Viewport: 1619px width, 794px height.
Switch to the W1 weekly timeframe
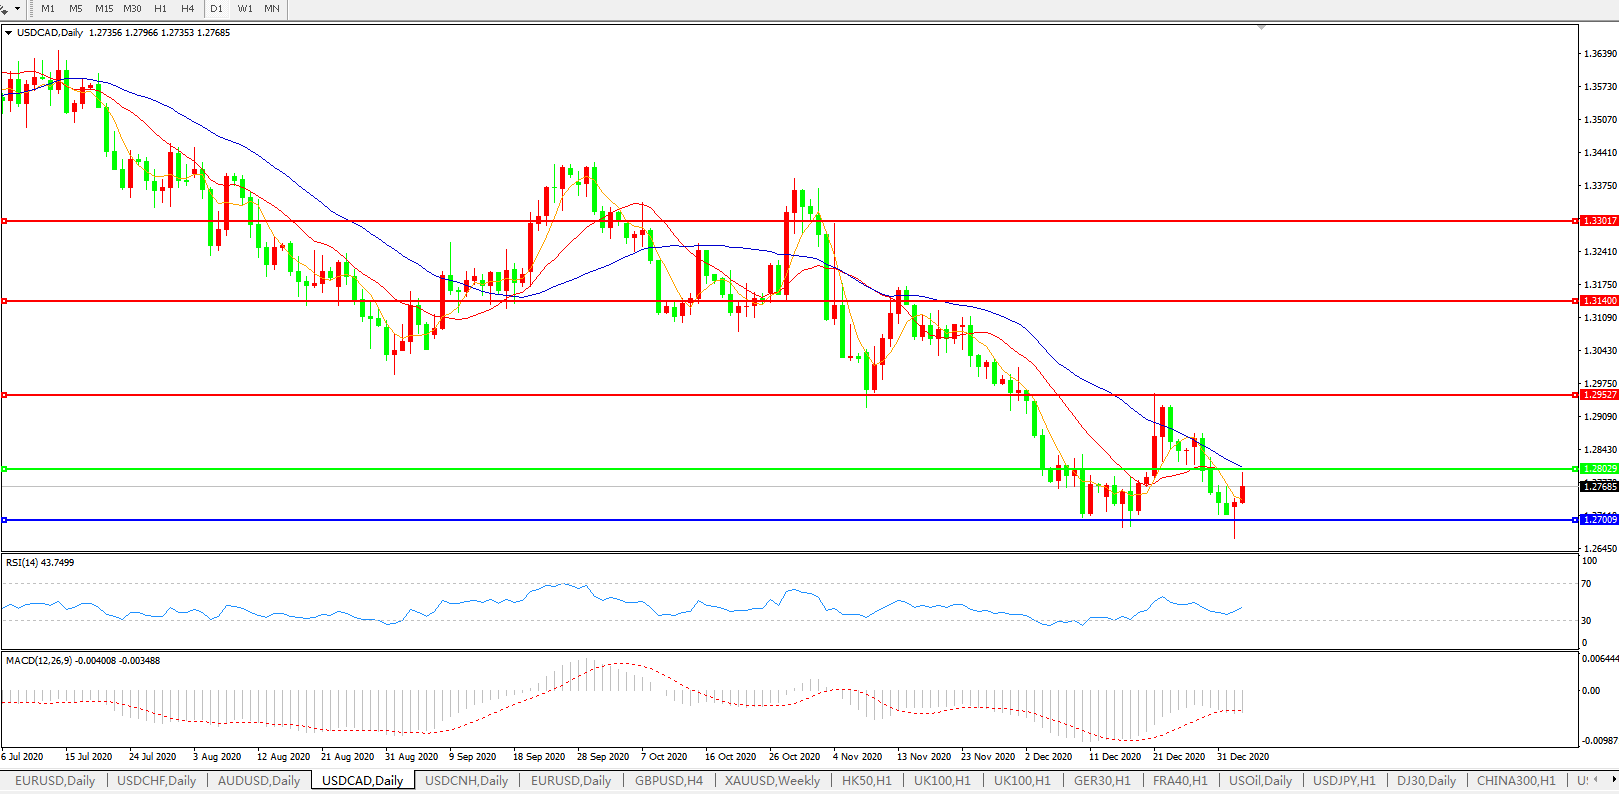245,9
